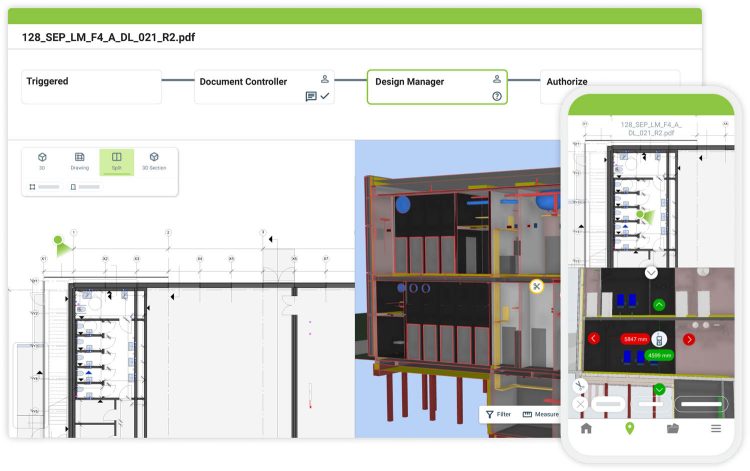
Task: Tap the green up arrow in mobile view
Action: click(659, 304)
